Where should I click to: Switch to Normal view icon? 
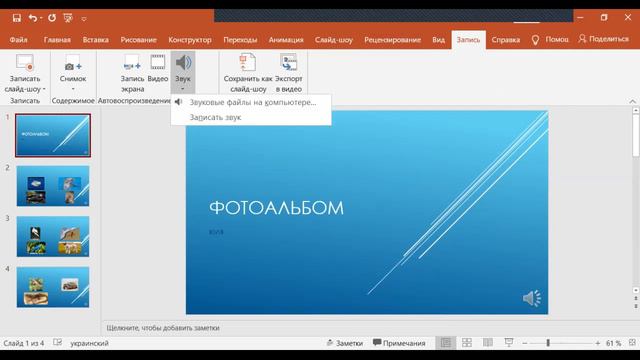tap(446, 343)
